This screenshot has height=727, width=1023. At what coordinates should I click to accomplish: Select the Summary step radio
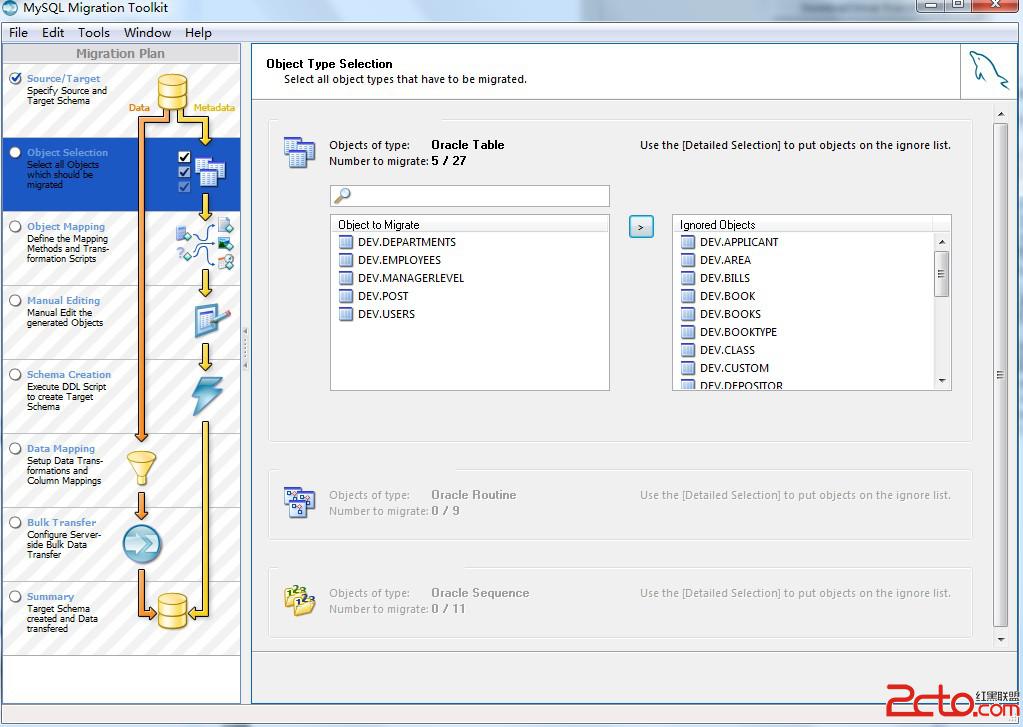[16, 596]
